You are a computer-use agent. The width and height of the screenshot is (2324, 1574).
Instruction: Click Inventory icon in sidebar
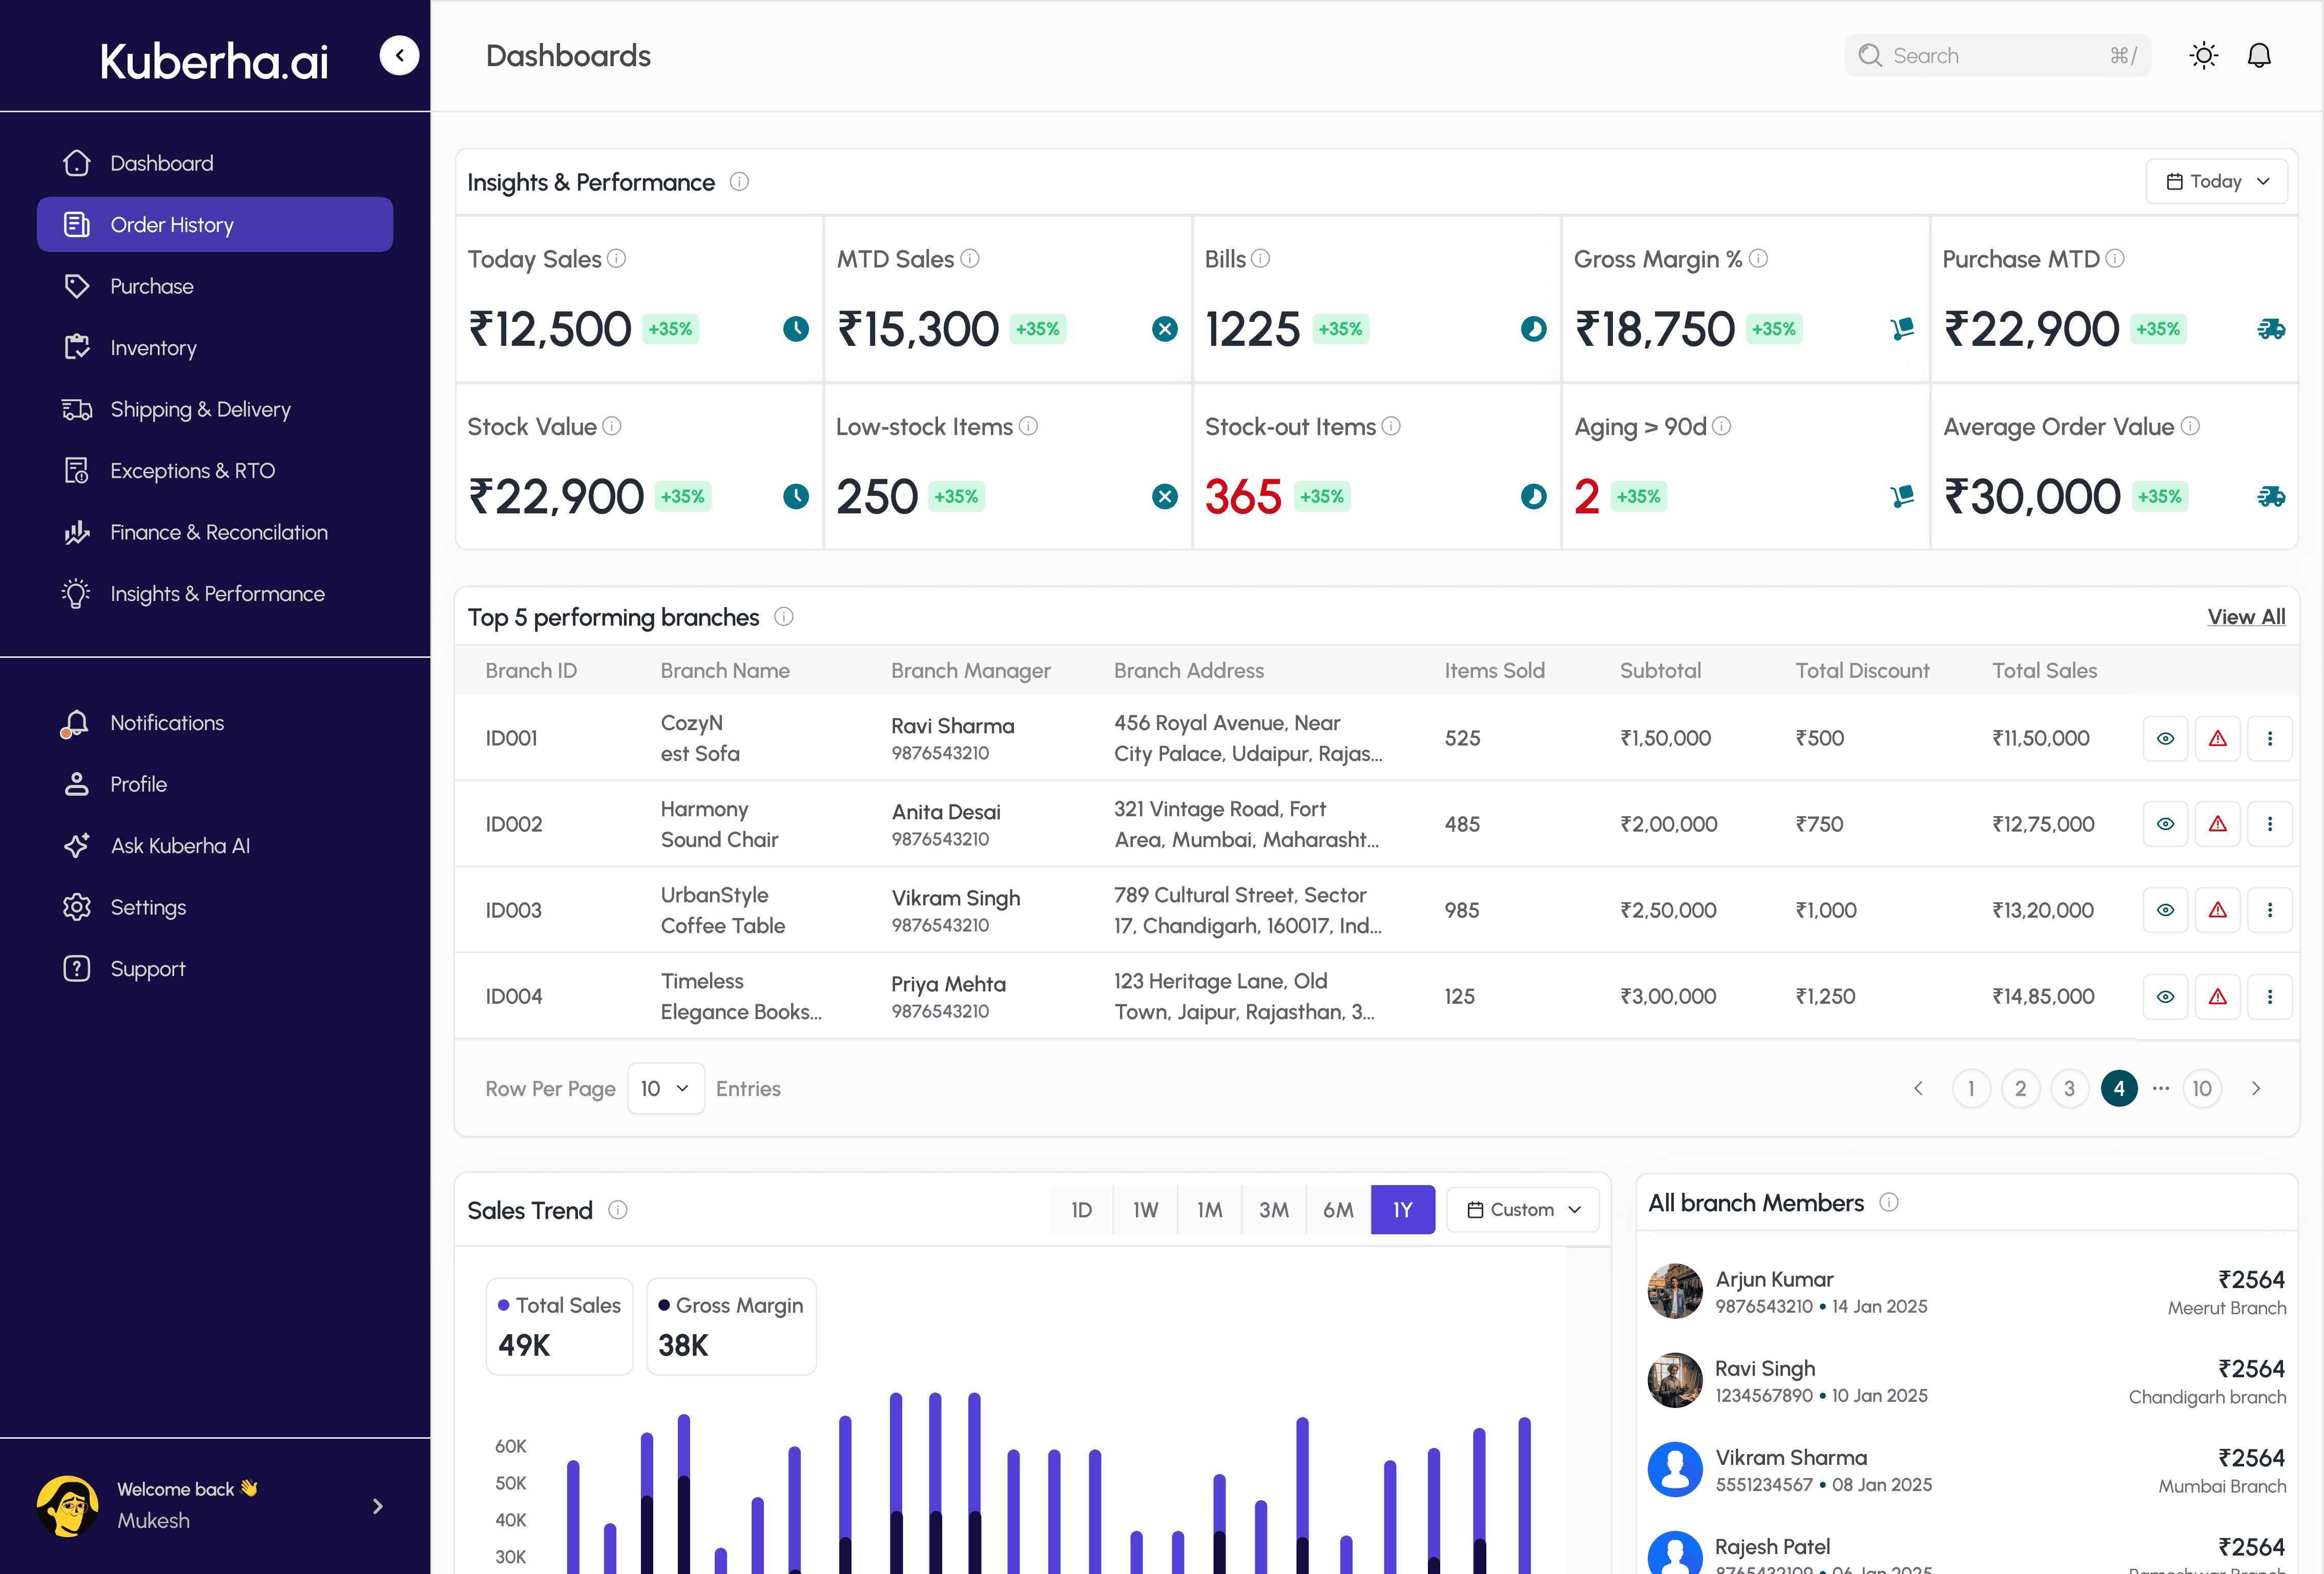[77, 348]
